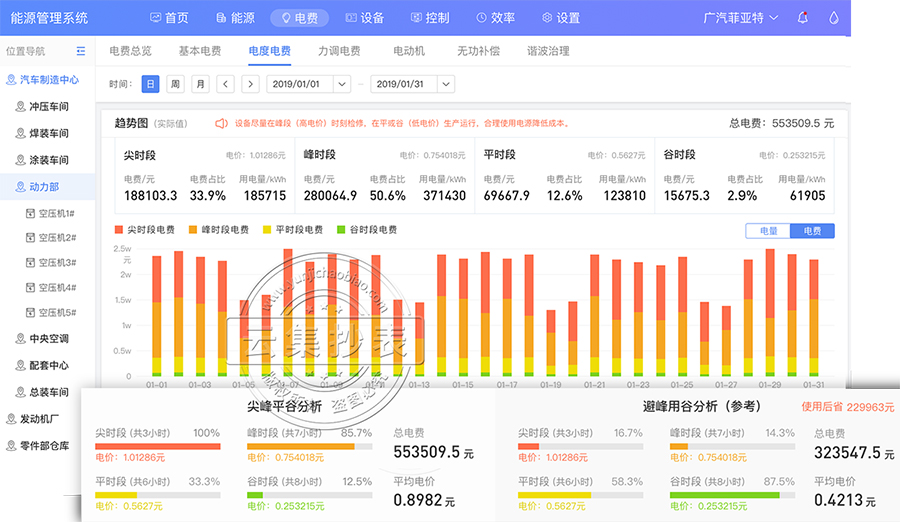Select the 月 time granularity button
Viewport: 900px width, 522px height.
tap(200, 85)
